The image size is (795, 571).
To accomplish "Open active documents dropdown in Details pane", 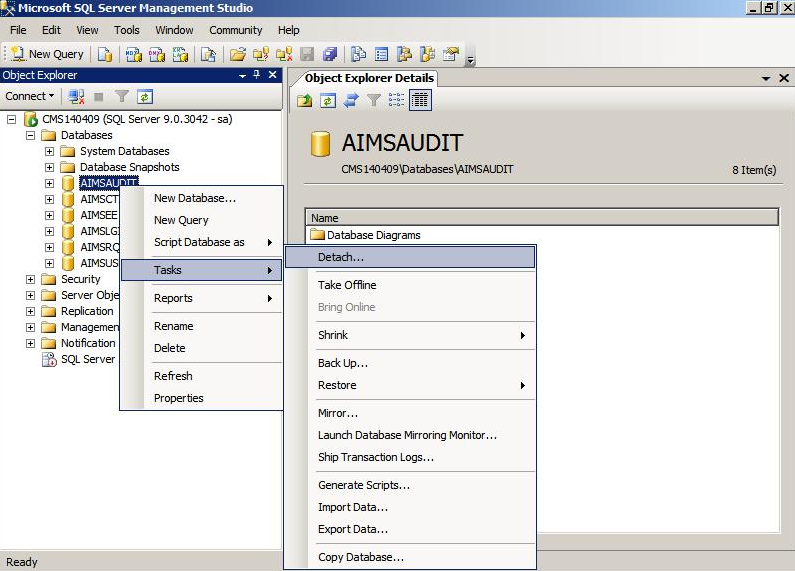I will (766, 78).
